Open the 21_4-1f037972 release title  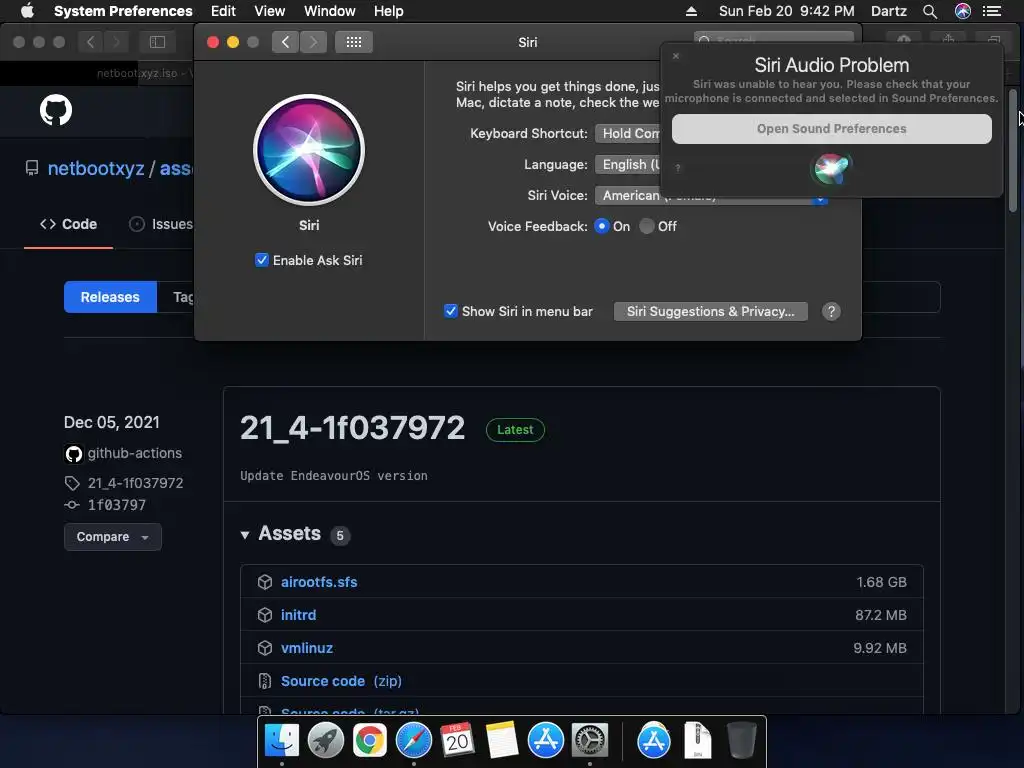352,428
